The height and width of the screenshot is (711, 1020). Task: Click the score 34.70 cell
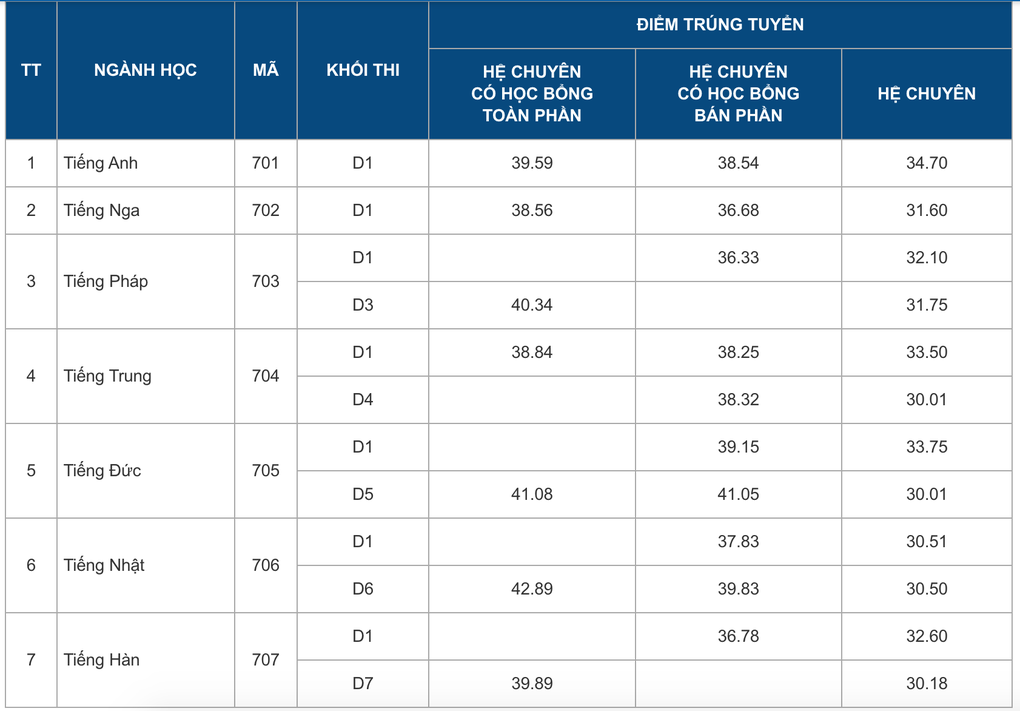(927, 163)
